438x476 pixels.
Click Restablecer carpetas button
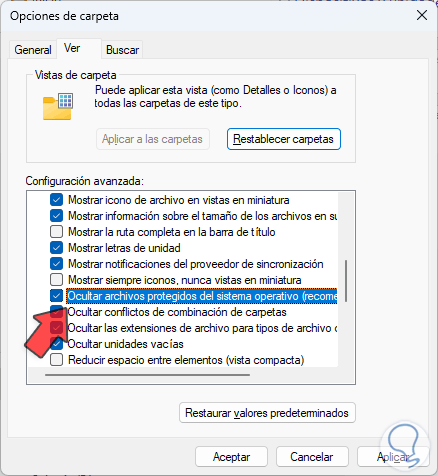click(284, 139)
